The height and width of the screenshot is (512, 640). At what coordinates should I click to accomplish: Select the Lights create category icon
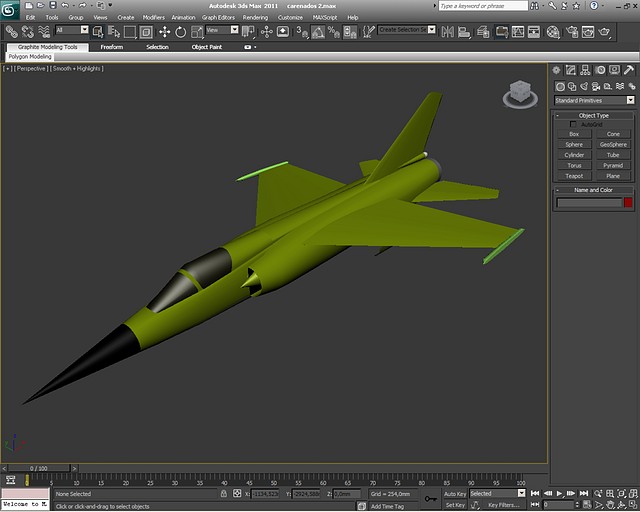(x=584, y=87)
